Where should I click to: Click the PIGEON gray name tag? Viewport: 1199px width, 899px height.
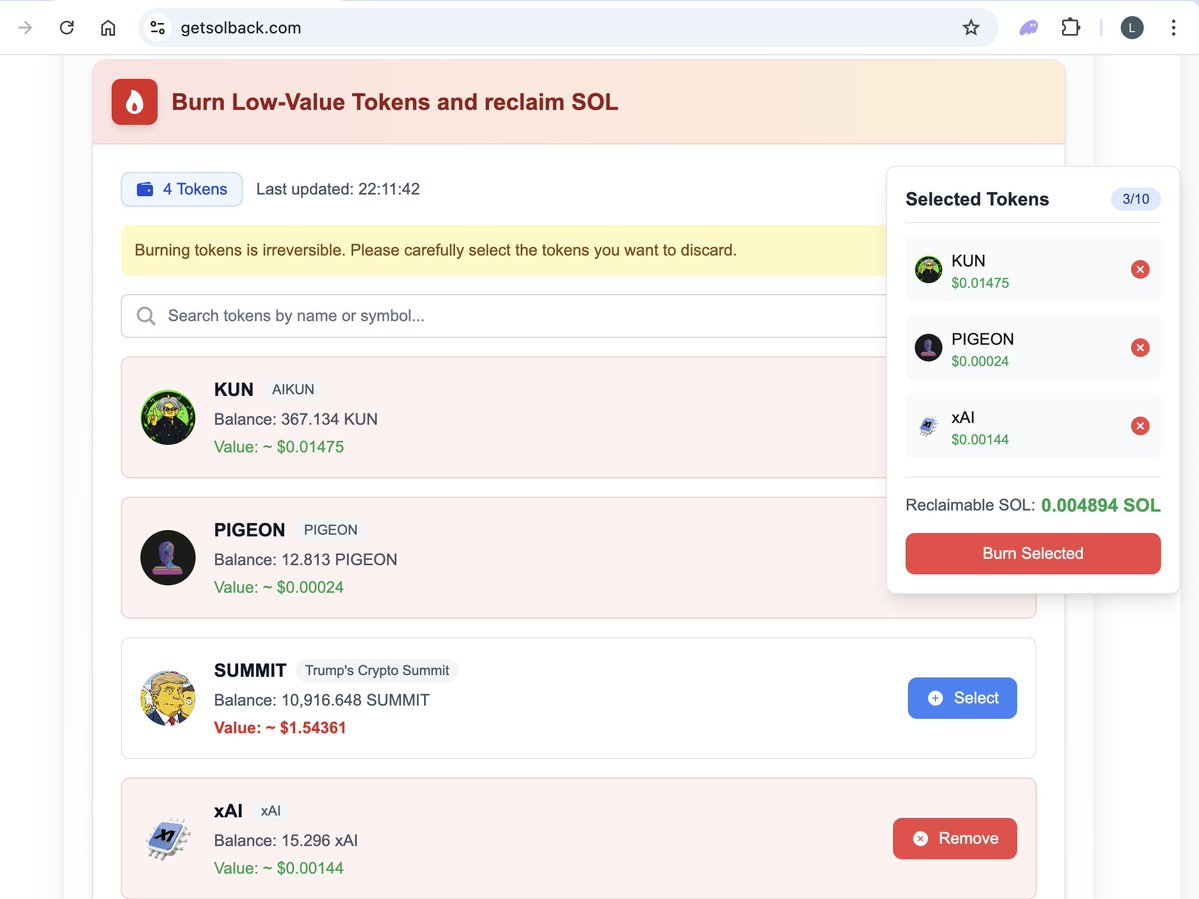click(x=330, y=530)
